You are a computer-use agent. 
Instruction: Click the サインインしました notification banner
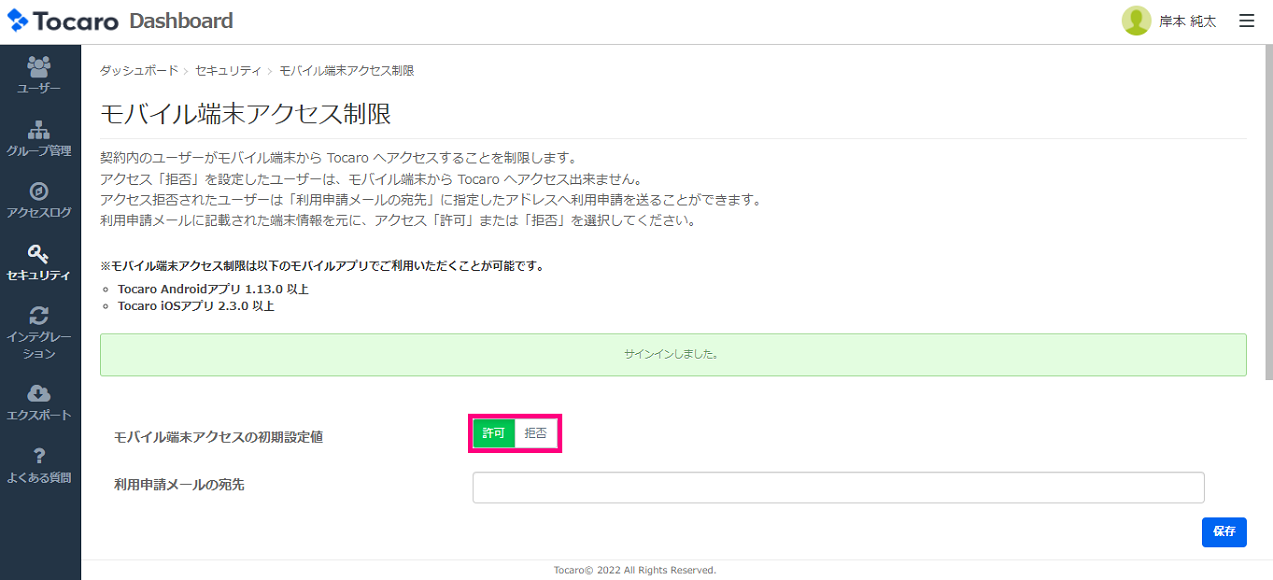(x=673, y=354)
